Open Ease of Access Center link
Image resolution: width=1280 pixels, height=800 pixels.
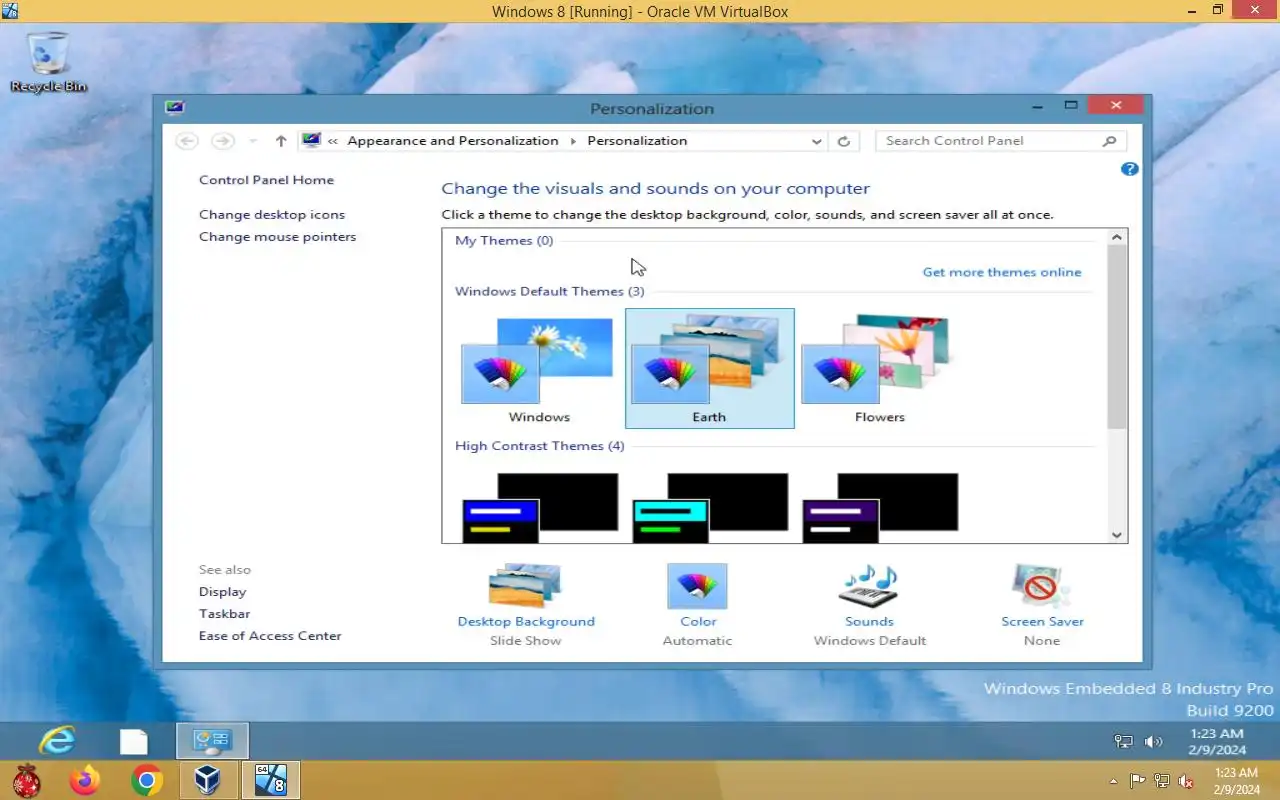270,636
